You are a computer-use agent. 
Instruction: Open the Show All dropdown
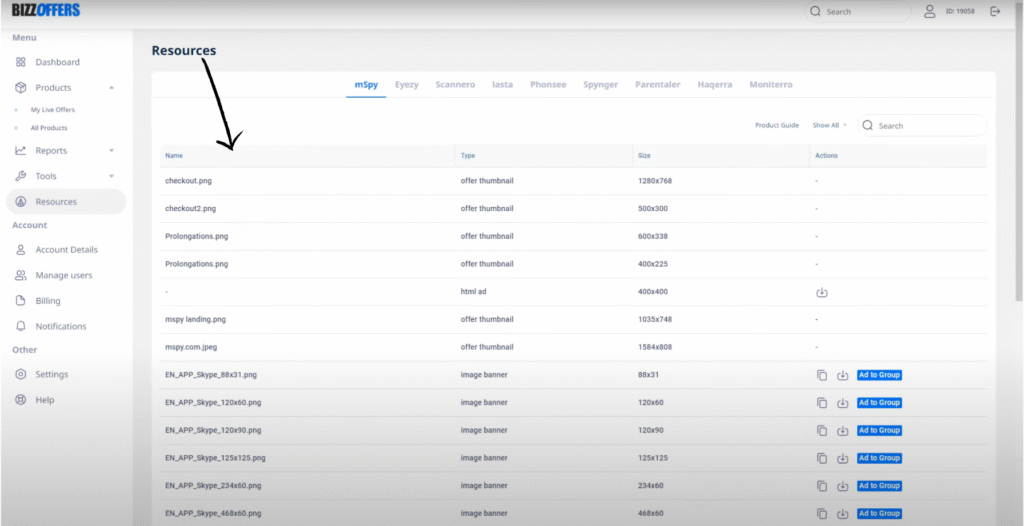click(829, 125)
